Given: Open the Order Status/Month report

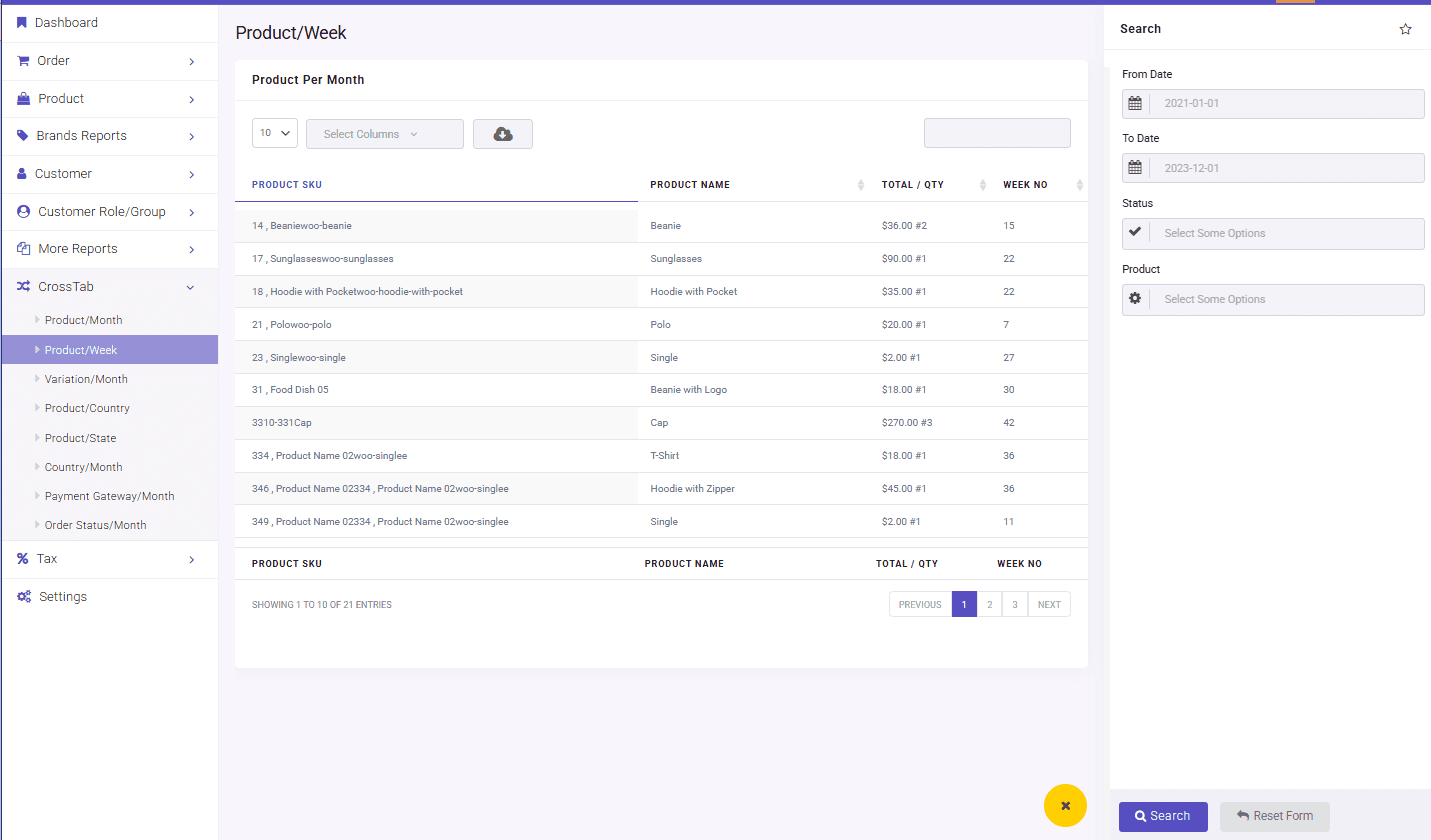Looking at the screenshot, I should pyautogui.click(x=95, y=524).
